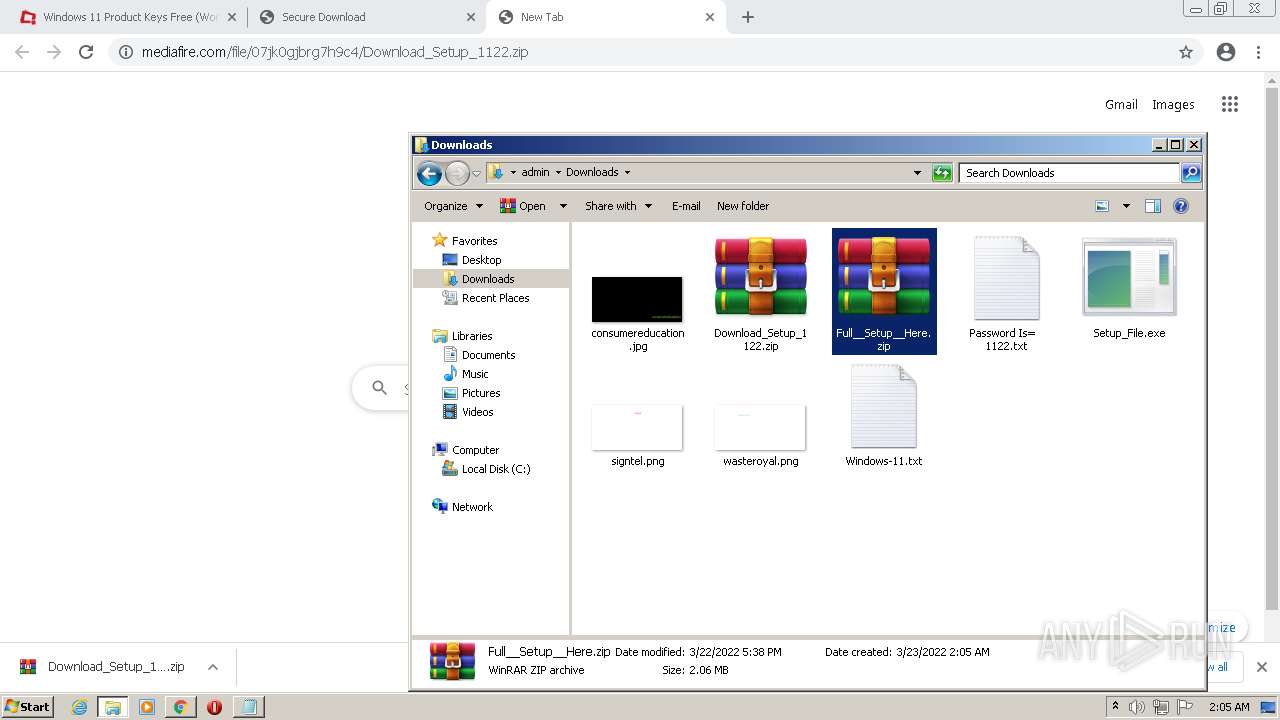
Task: Open the recent locations dropdown arrow
Action: [x=476, y=173]
